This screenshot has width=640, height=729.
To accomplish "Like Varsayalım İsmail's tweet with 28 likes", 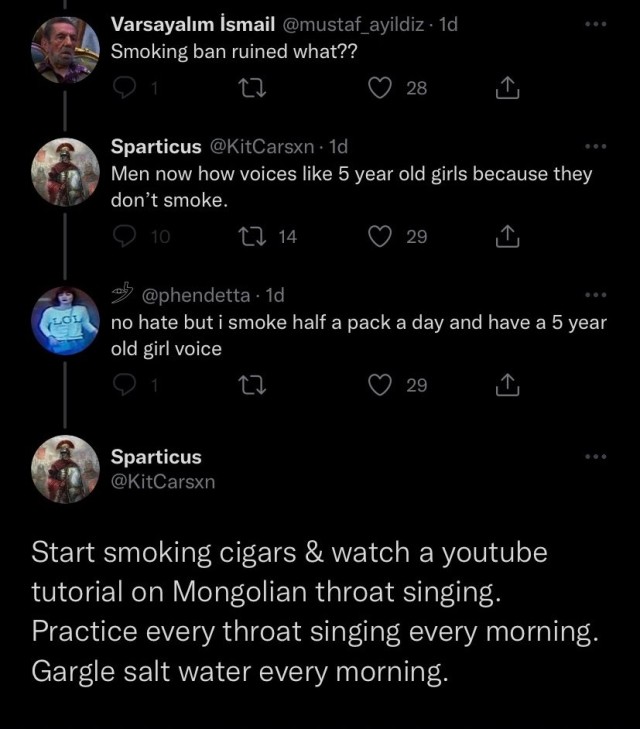I will pos(380,89).
